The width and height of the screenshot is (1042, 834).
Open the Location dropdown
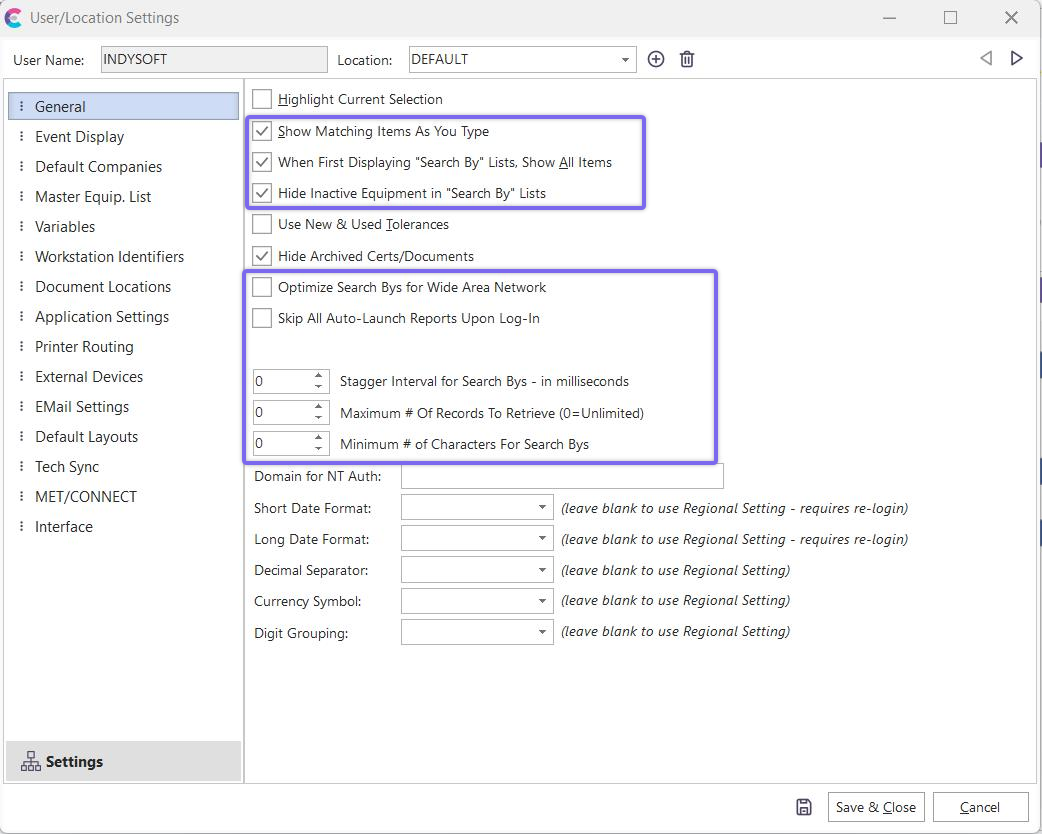[625, 59]
